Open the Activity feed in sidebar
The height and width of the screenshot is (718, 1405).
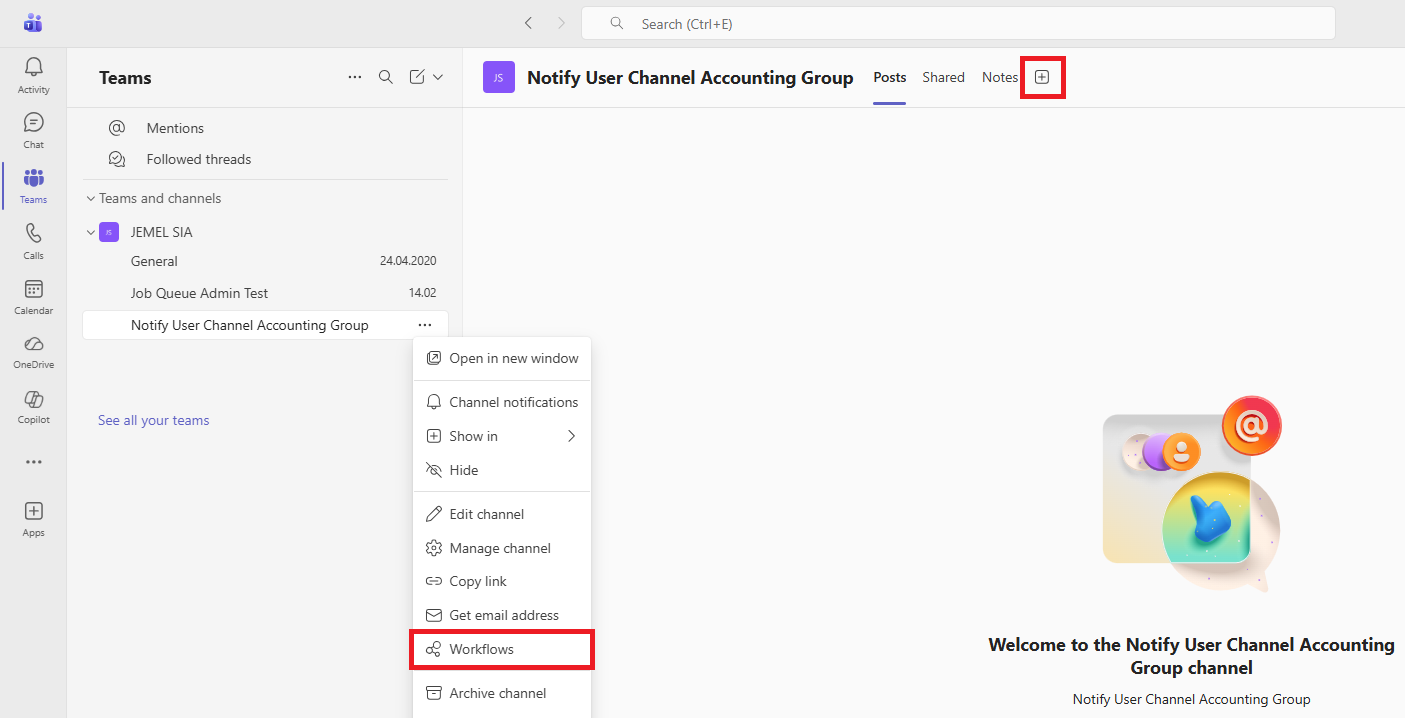point(33,75)
